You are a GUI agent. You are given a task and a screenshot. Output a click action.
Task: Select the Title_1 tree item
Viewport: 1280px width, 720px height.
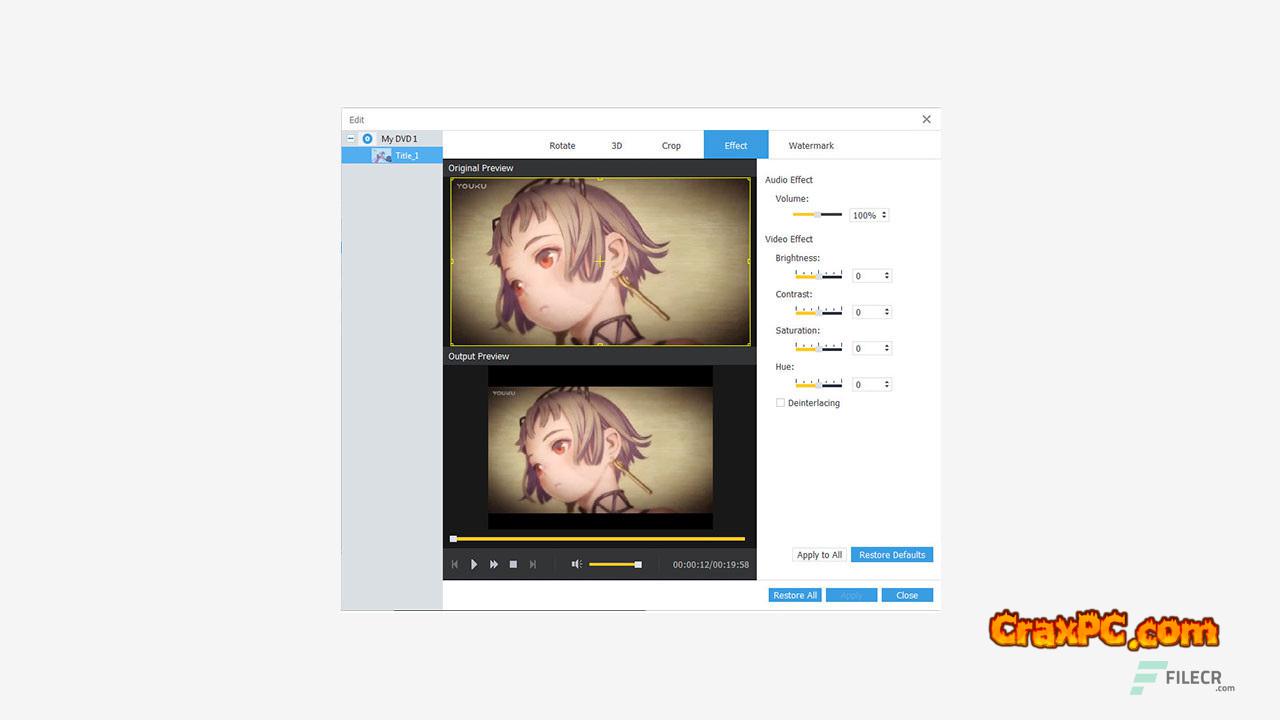pyautogui.click(x=392, y=155)
